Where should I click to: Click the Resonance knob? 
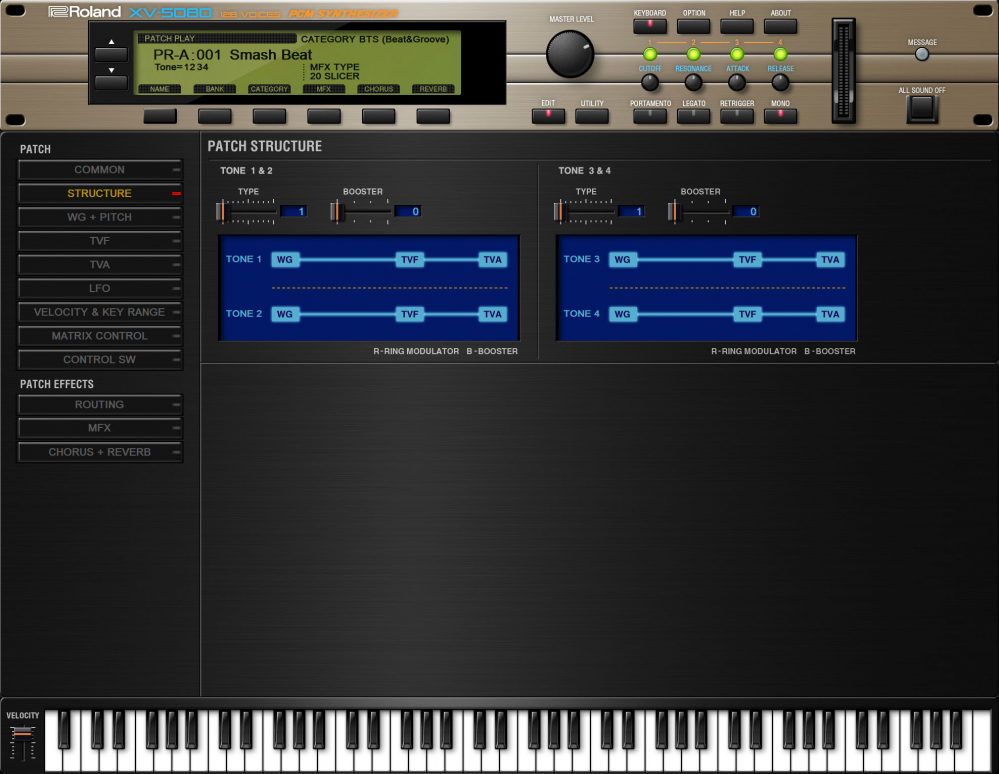693,82
